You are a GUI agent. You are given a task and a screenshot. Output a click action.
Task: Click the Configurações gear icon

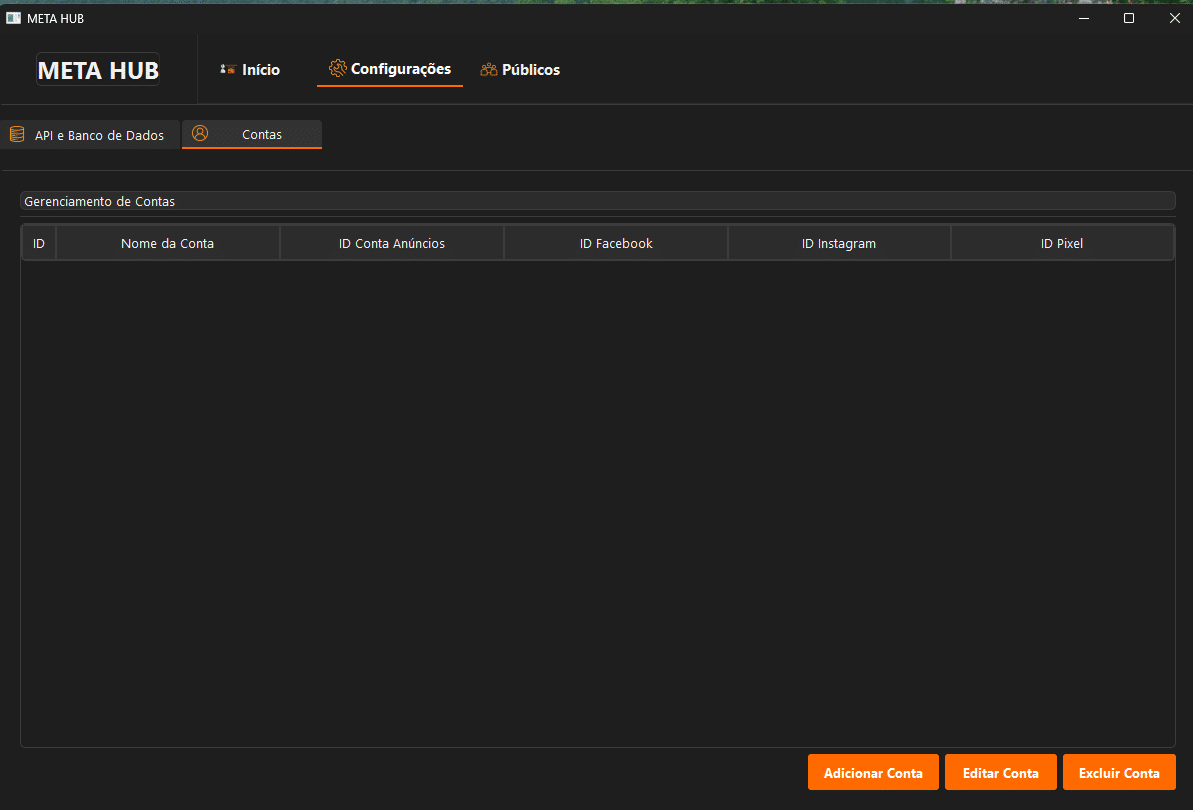337,68
